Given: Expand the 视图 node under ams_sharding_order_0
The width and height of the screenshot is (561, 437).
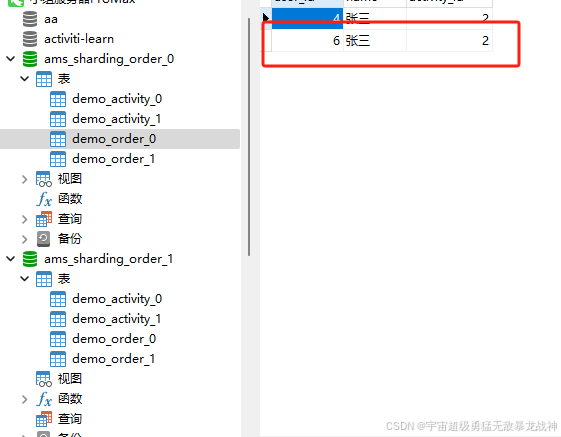Looking at the screenshot, I should 24,179.
